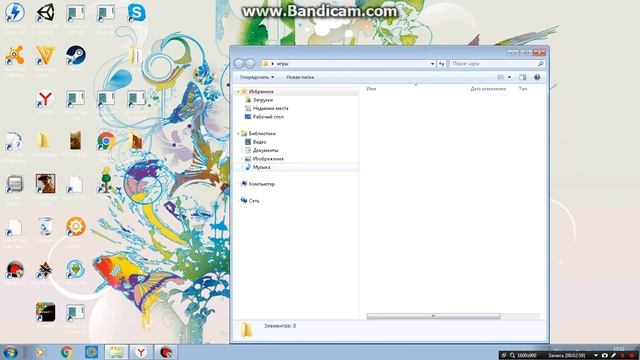Image resolution: width=640 pixels, height=360 pixels.
Task: Toggle the preview pane in Explorer
Action: click(522, 77)
